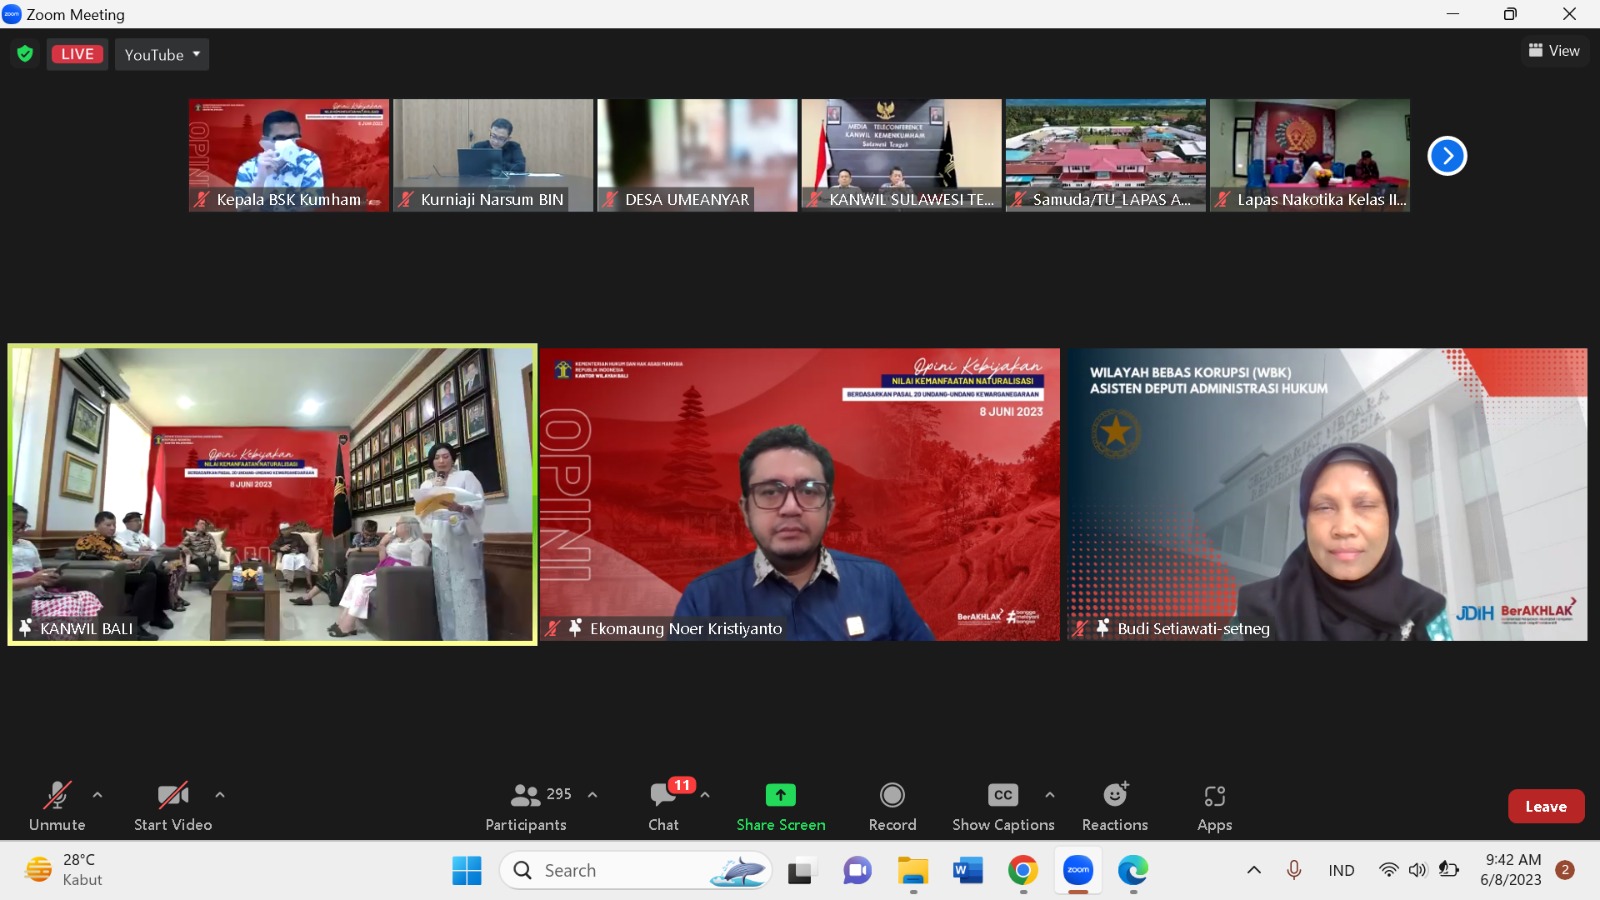Image resolution: width=1600 pixels, height=900 pixels.
Task: Click muted mic icon on Budi Setiawati's tile
Action: [x=1080, y=628]
